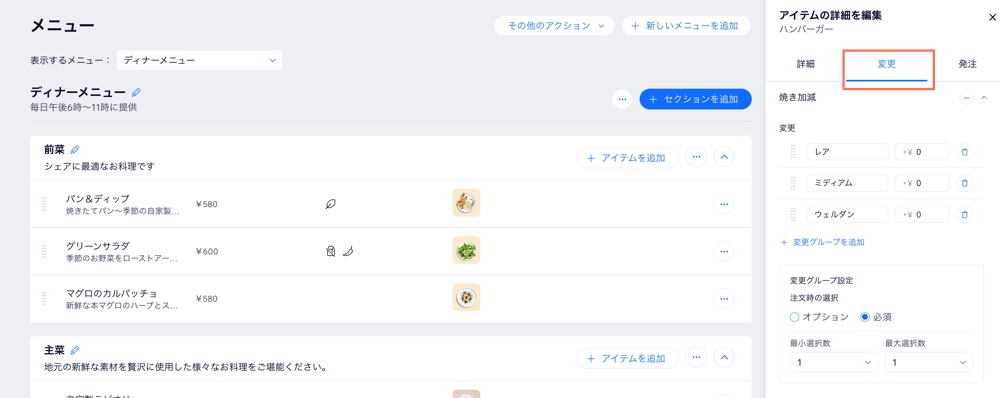Screen dimensions: 1000x398
Task: Select the 必須 radio button
Action: (865, 317)
